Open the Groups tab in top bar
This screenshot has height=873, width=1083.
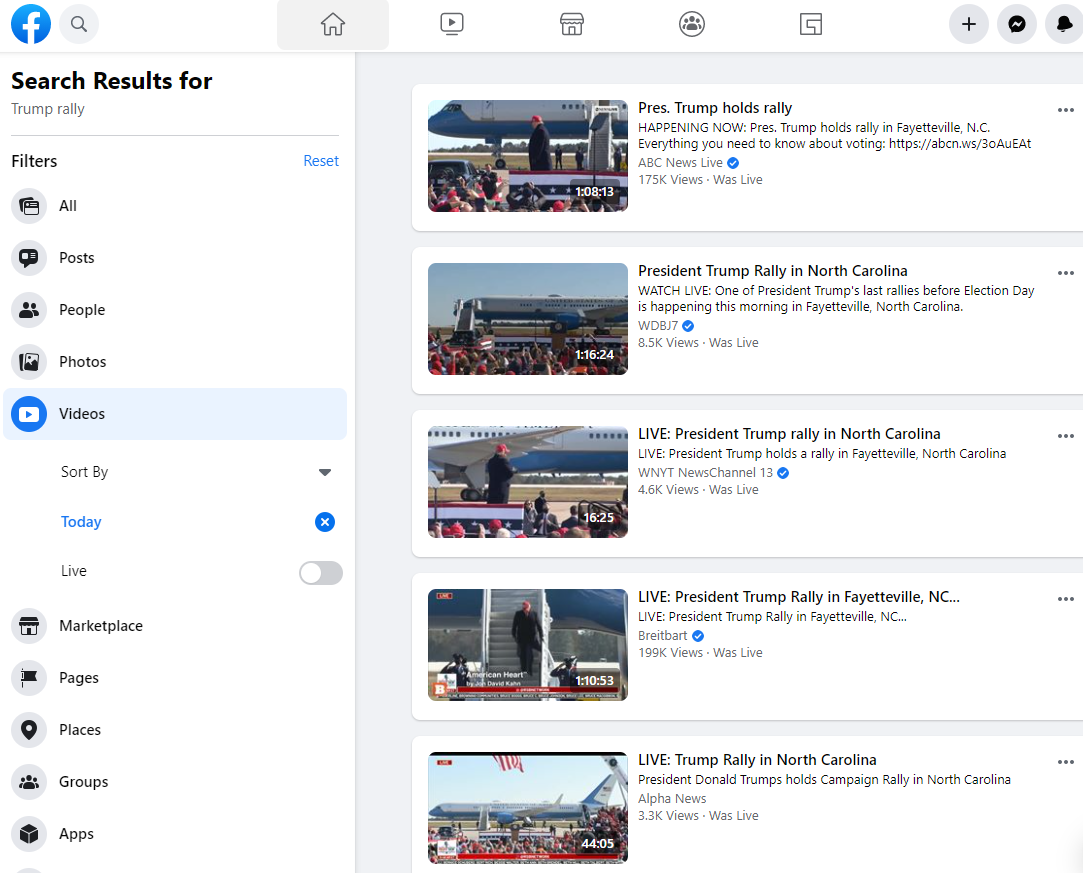[x=691, y=25]
